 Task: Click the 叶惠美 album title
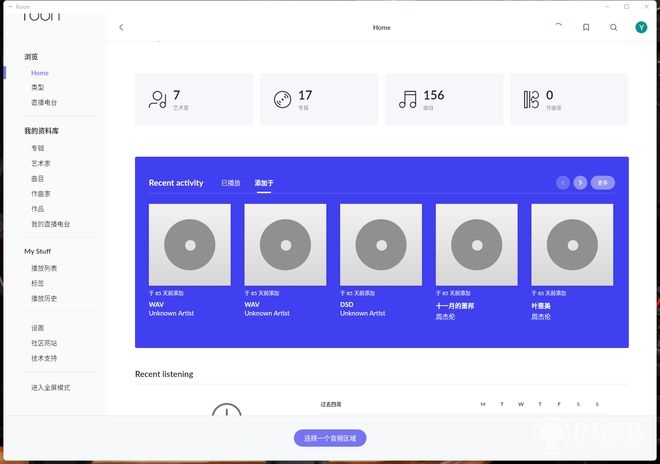pos(541,306)
